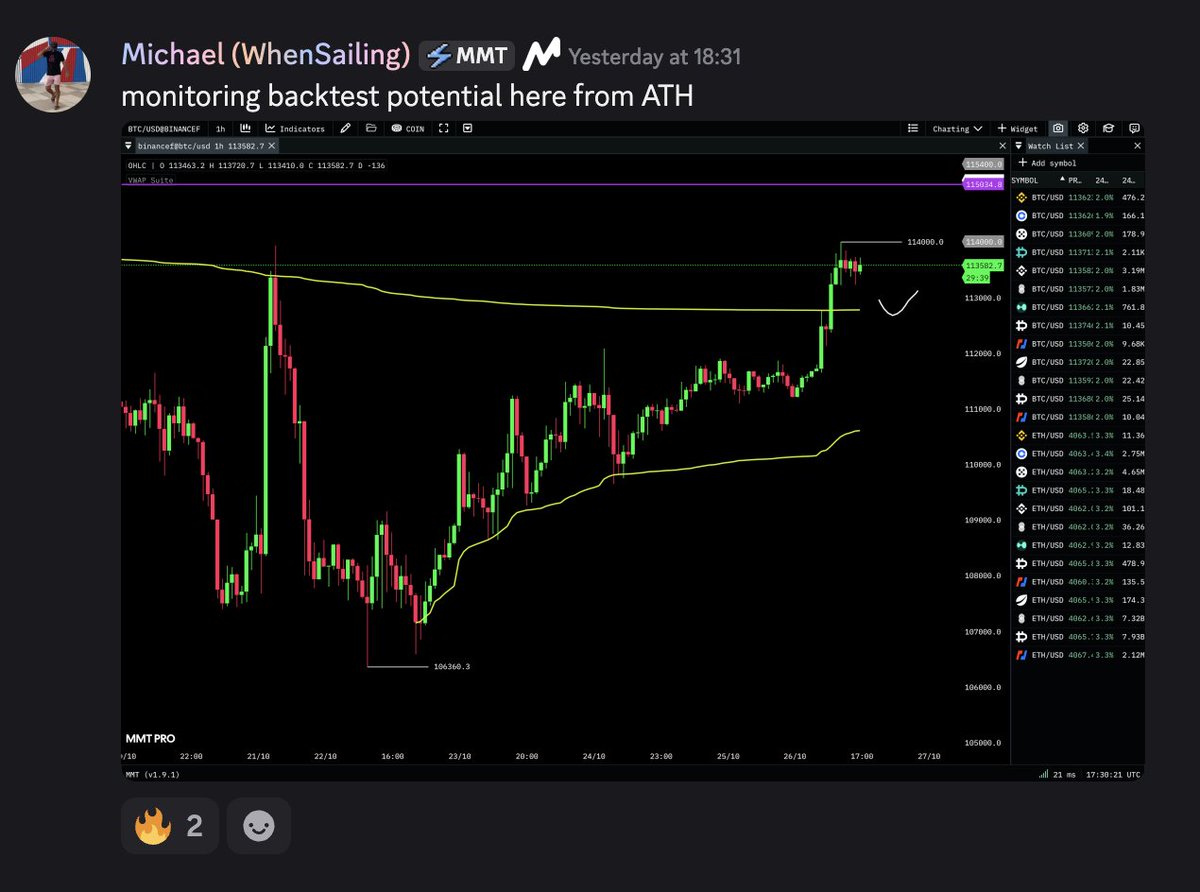Select BTC/USD row with 1.83M volume

pos(1078,289)
